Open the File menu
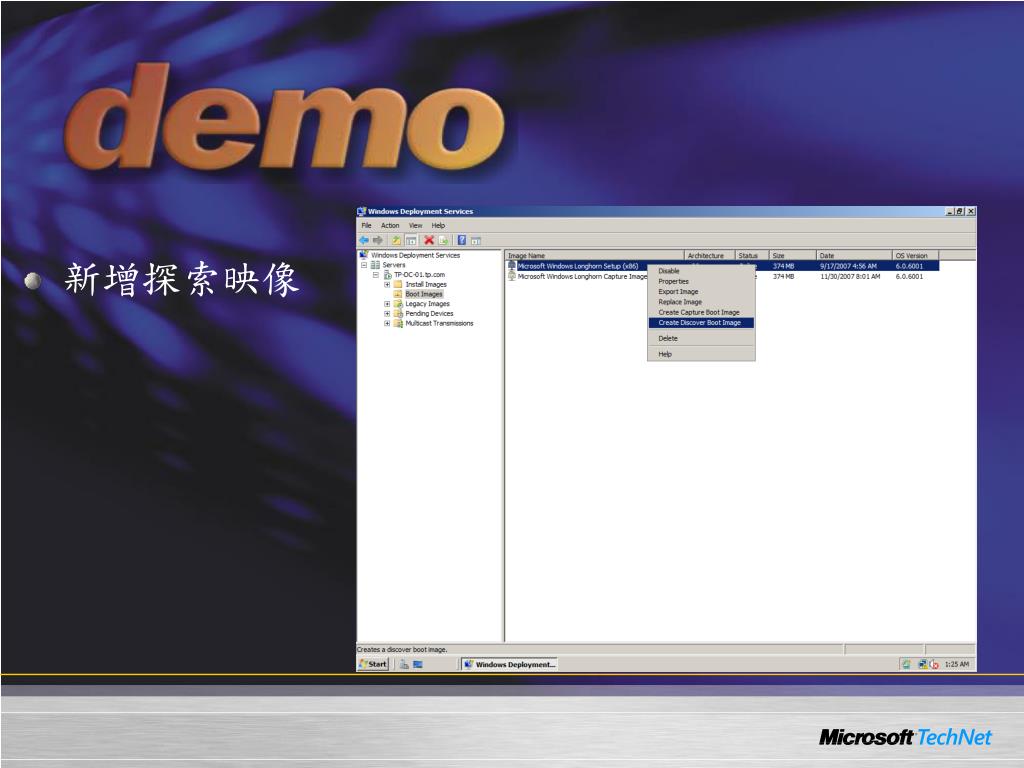The image size is (1024, 768). pyautogui.click(x=366, y=225)
